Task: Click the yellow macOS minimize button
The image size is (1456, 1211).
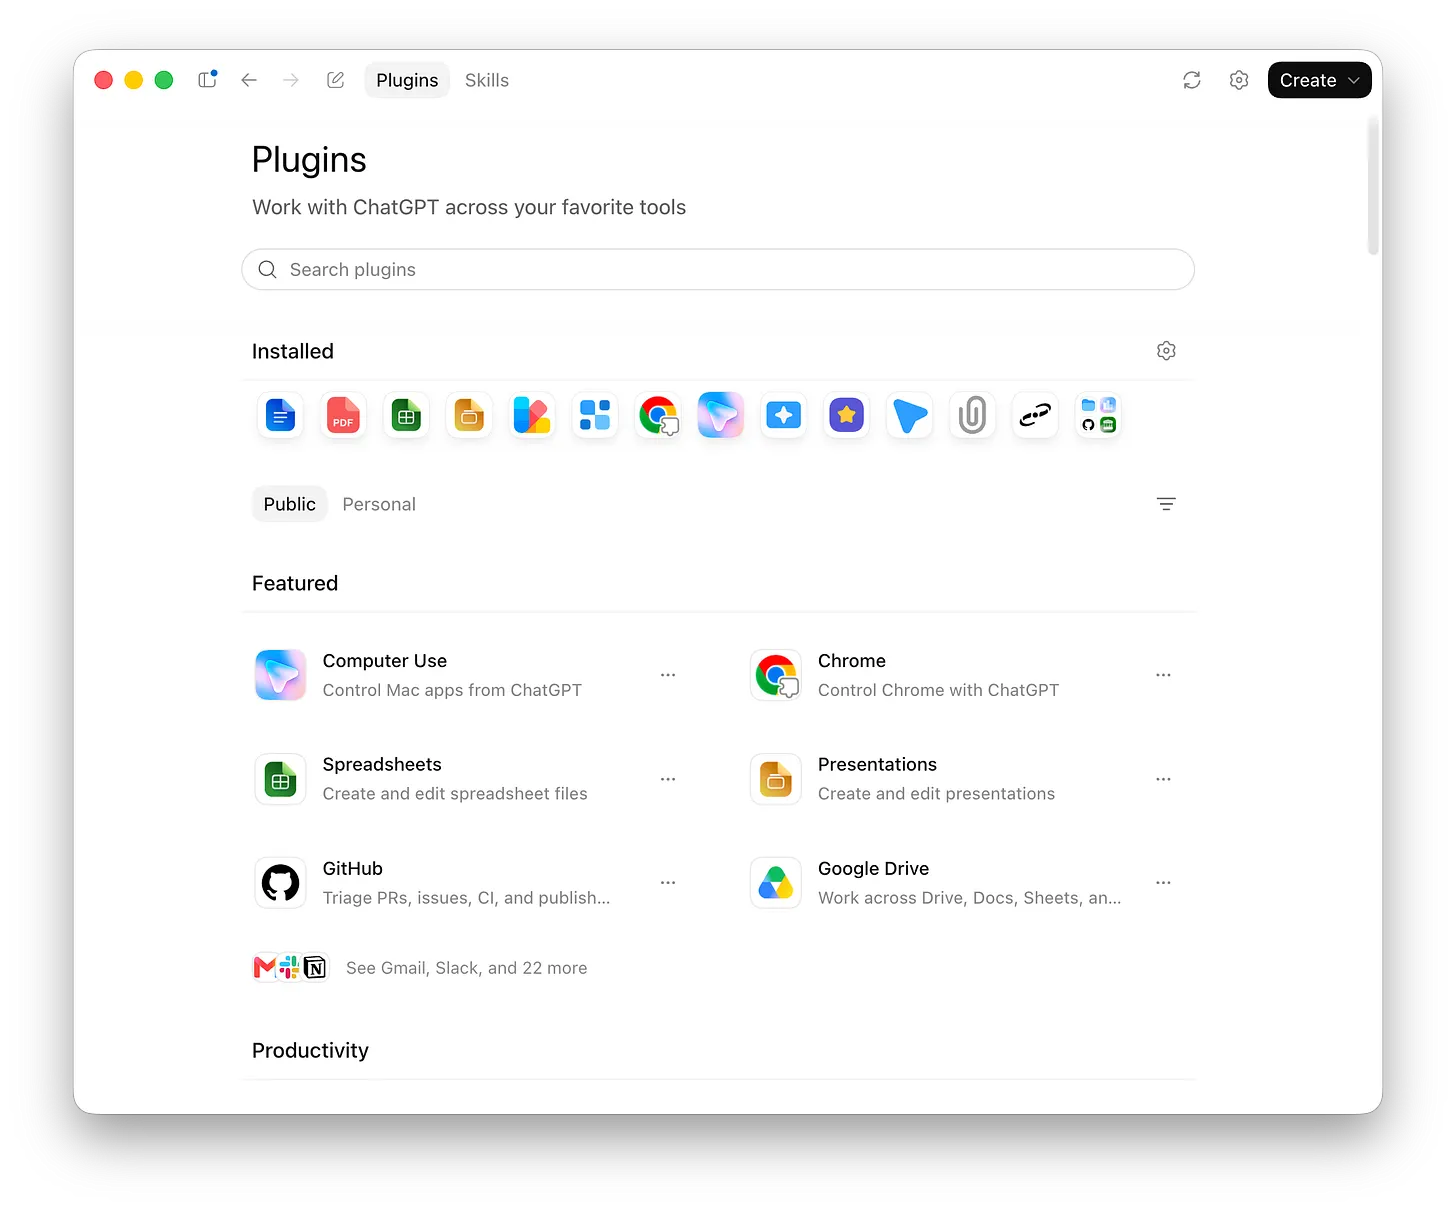Action: point(134,80)
